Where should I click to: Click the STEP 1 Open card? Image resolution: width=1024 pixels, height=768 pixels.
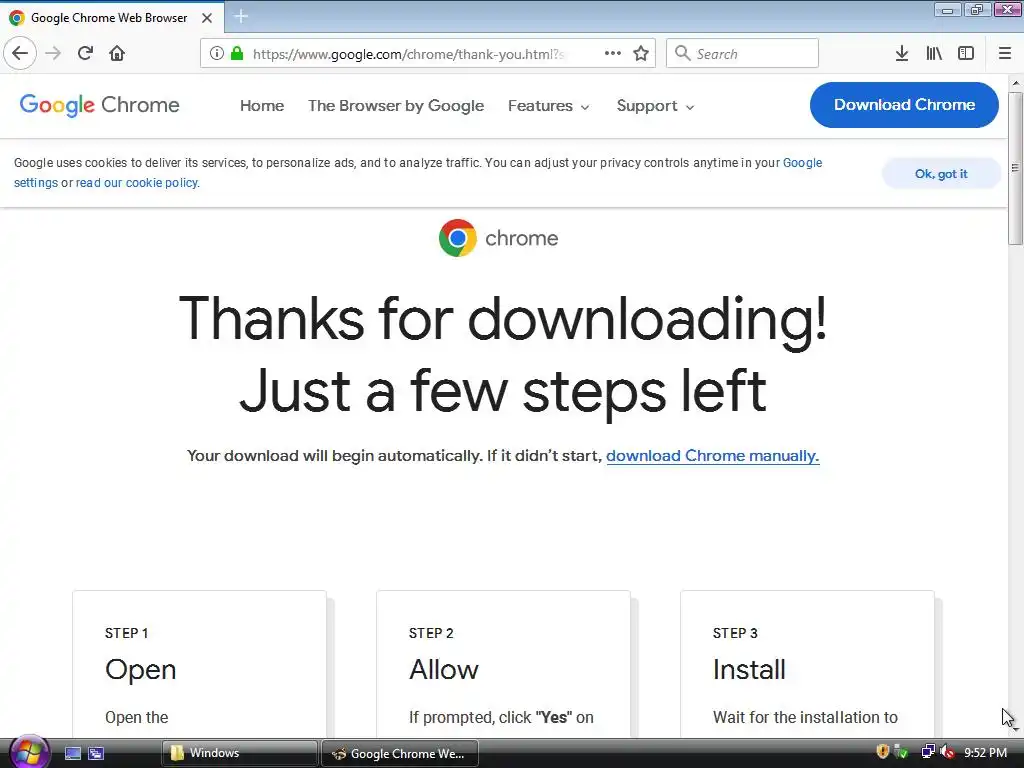tap(199, 664)
